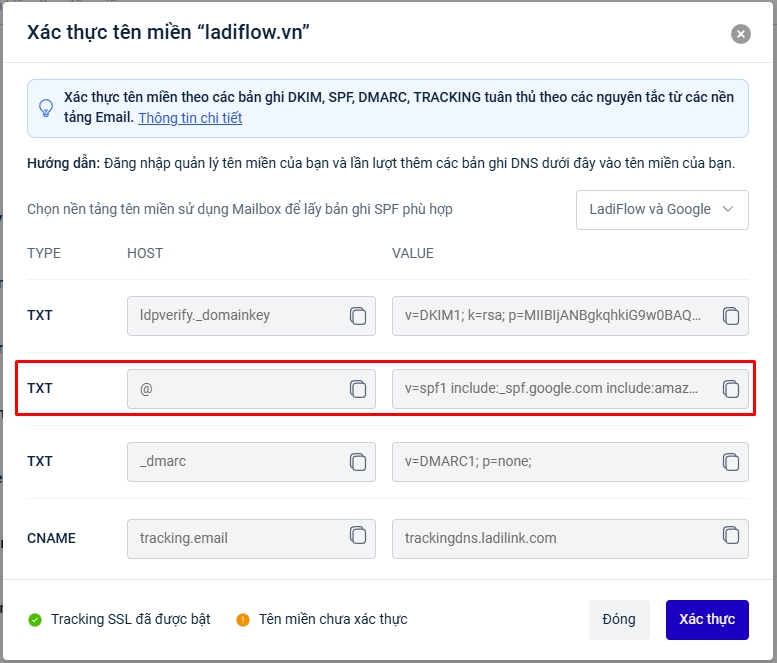777x663 pixels.
Task: Click the Xác thực button
Action: tap(706, 620)
